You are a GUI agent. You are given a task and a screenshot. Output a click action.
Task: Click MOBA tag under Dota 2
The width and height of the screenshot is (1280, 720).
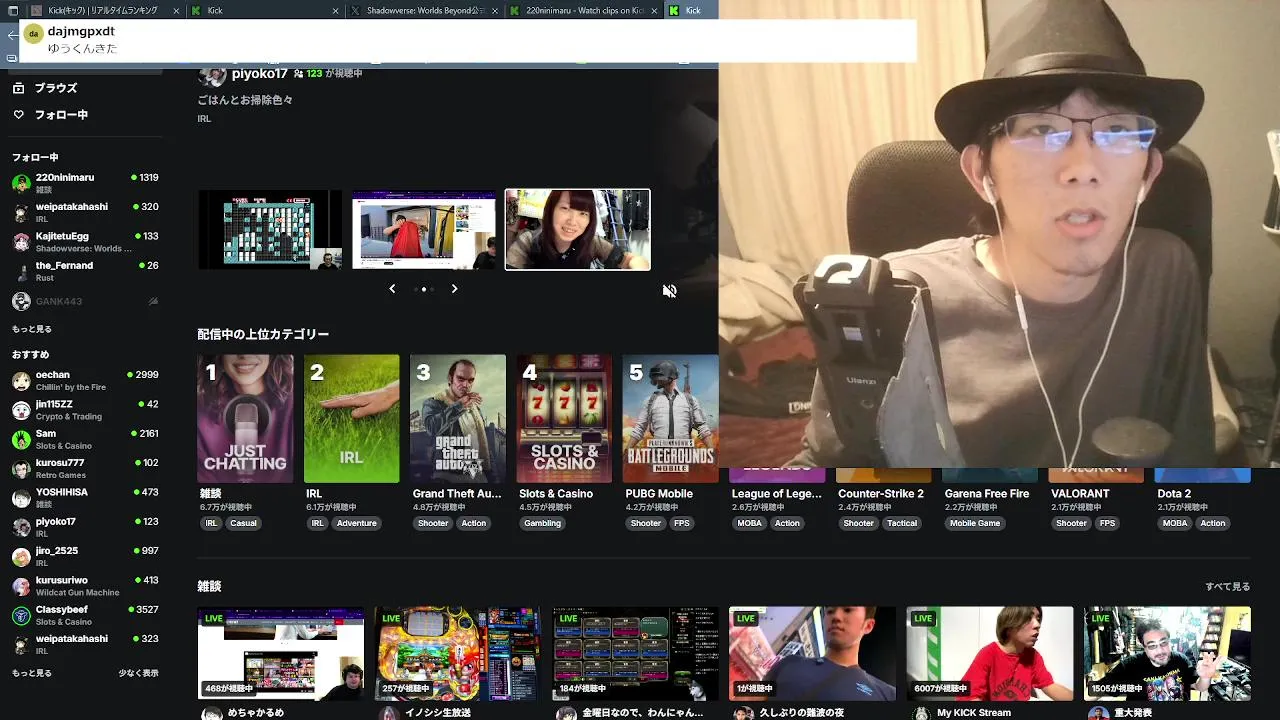tap(1175, 523)
